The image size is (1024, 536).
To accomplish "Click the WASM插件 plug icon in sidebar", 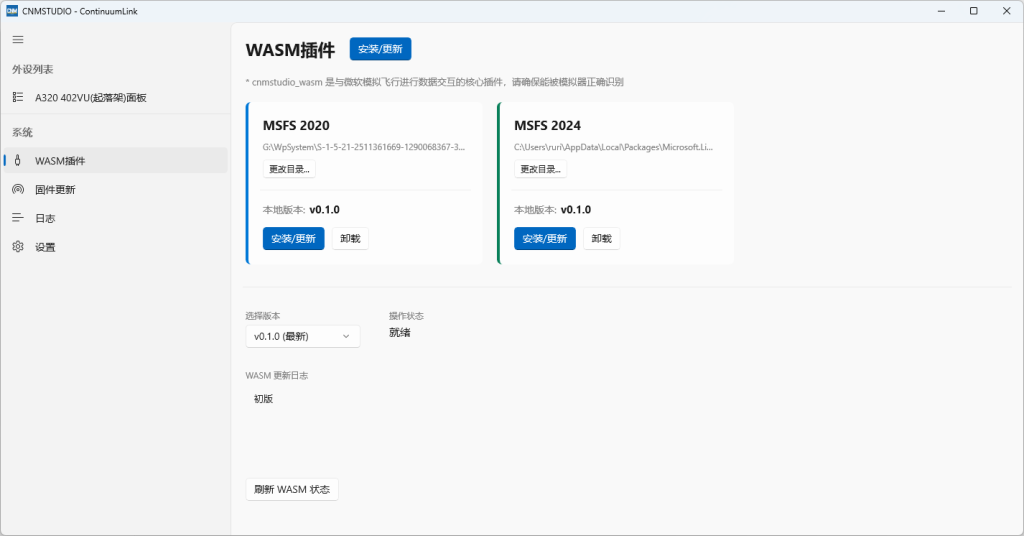I will (x=18, y=161).
